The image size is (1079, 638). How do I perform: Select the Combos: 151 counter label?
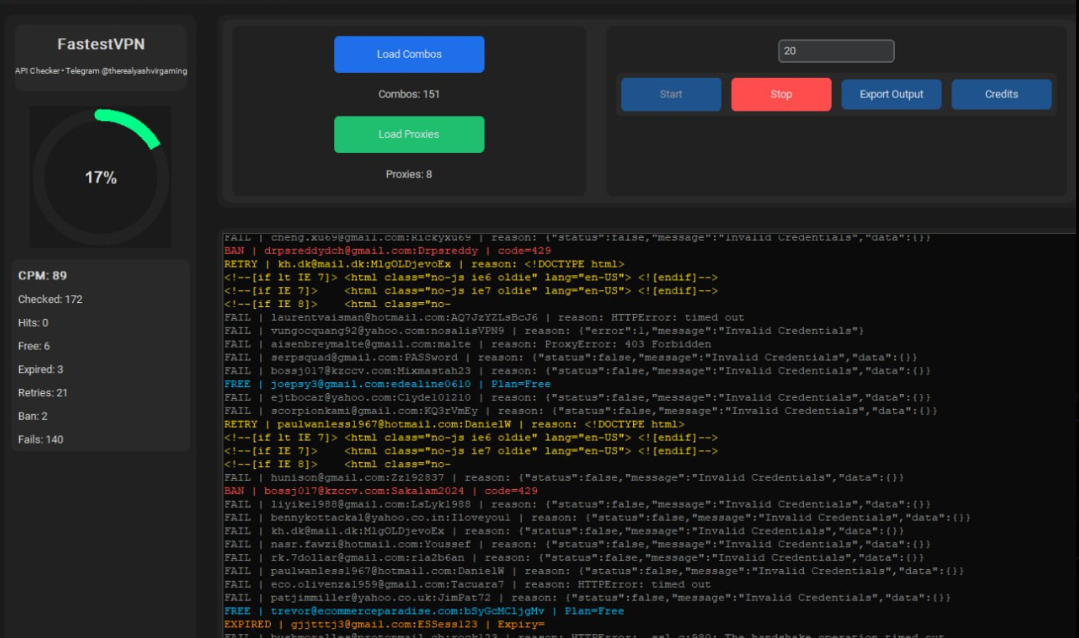(x=409, y=94)
